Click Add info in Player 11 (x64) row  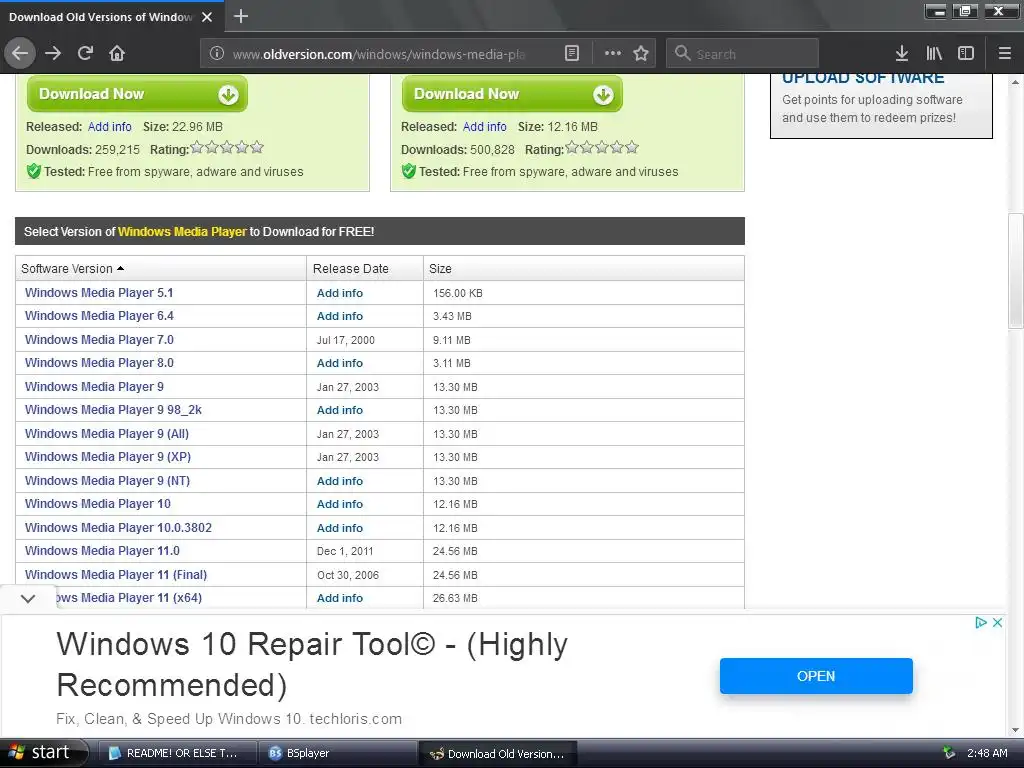click(340, 598)
